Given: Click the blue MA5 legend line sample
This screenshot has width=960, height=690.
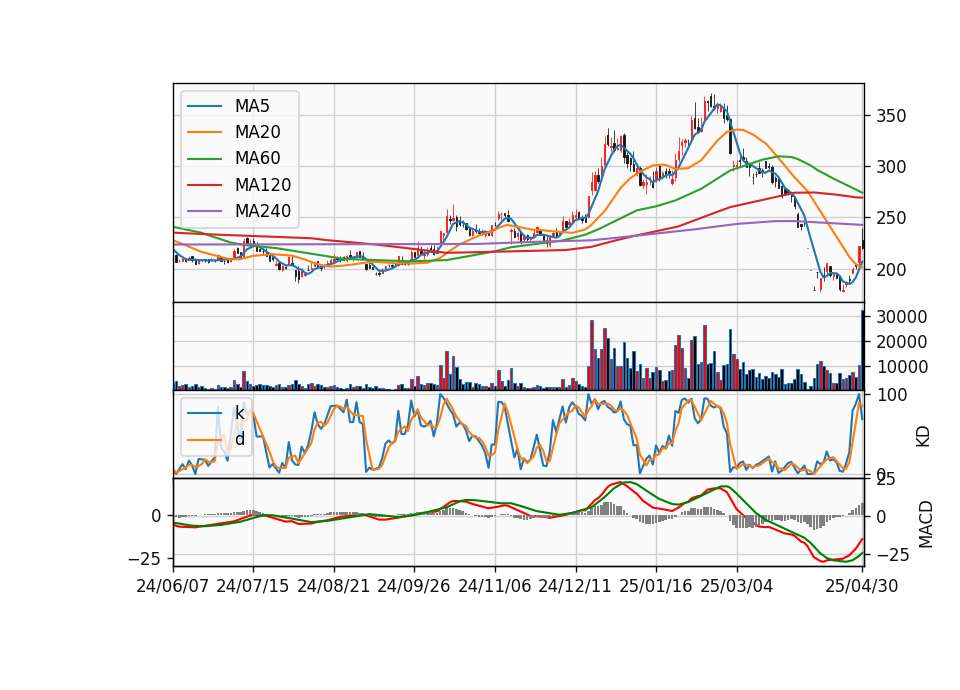Looking at the screenshot, I should [x=204, y=107].
